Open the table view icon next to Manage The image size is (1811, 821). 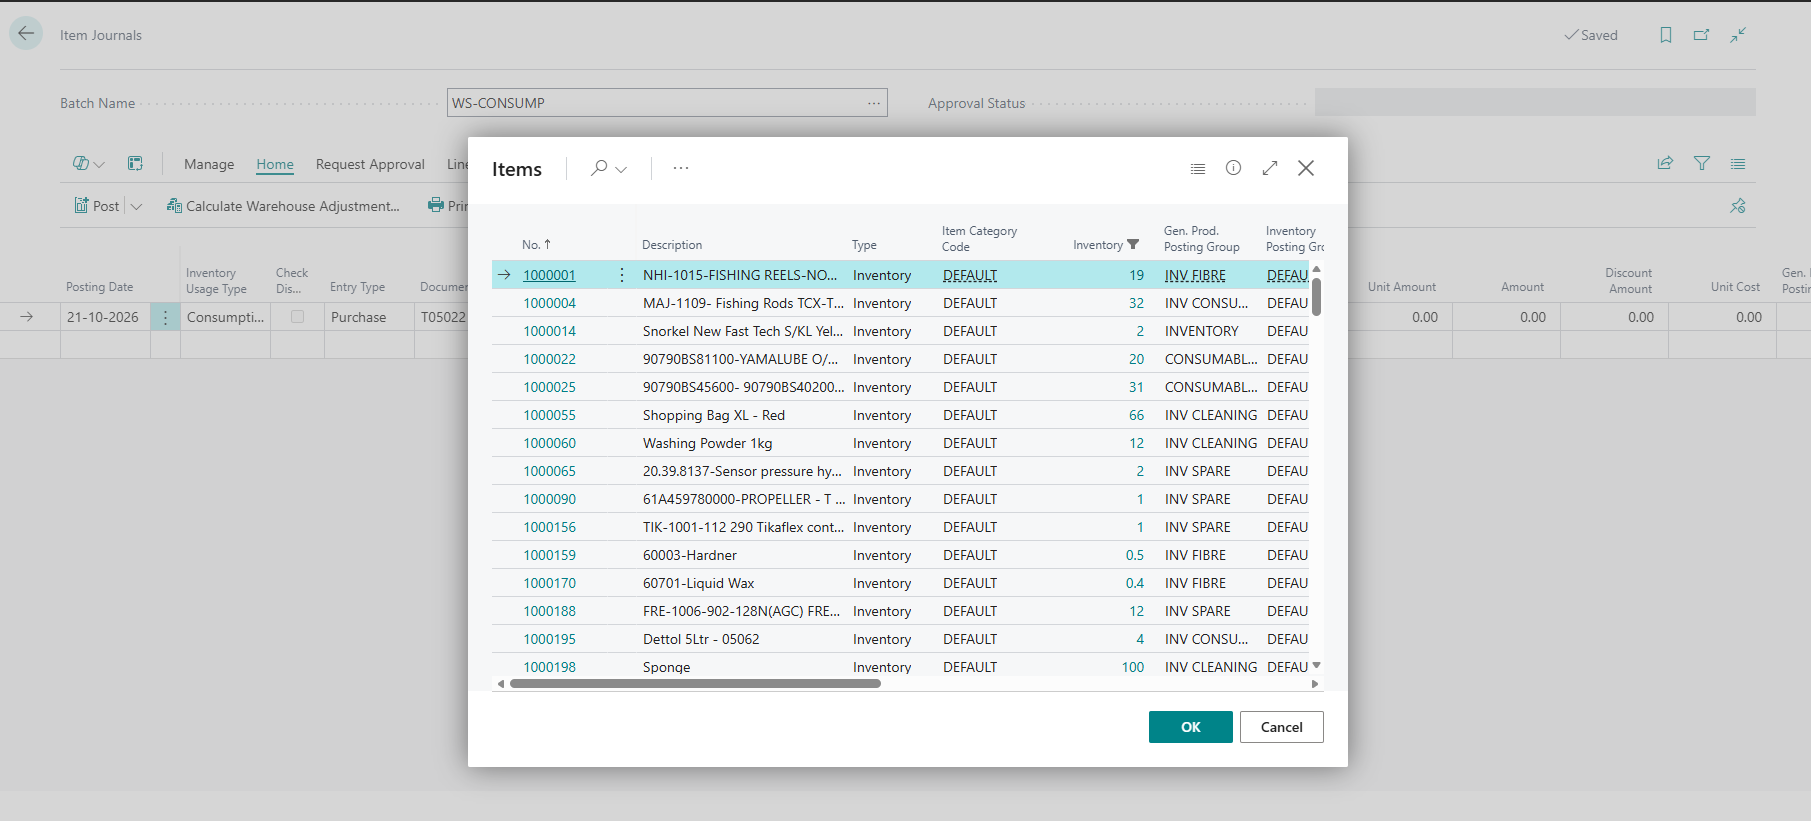click(x=135, y=163)
